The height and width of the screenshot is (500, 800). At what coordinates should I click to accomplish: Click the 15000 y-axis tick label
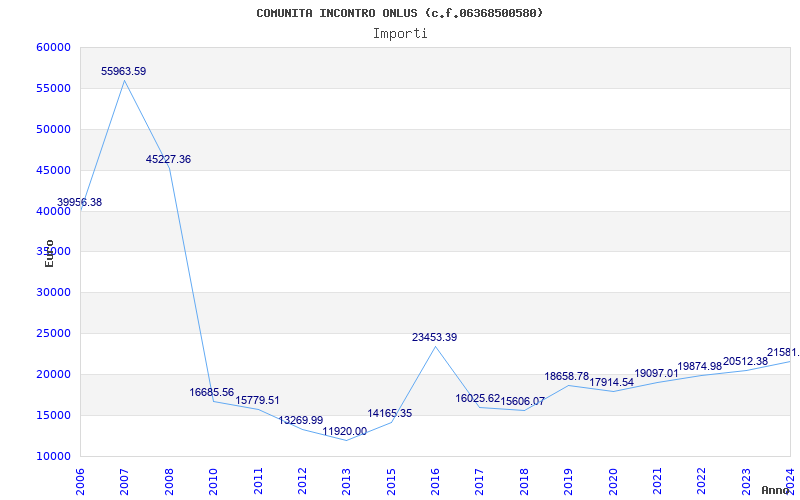click(x=53, y=415)
